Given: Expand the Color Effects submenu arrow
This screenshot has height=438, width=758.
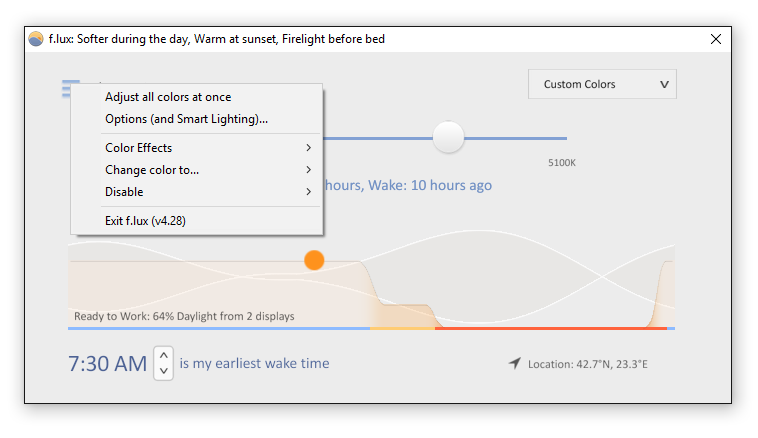Looking at the screenshot, I should [308, 147].
